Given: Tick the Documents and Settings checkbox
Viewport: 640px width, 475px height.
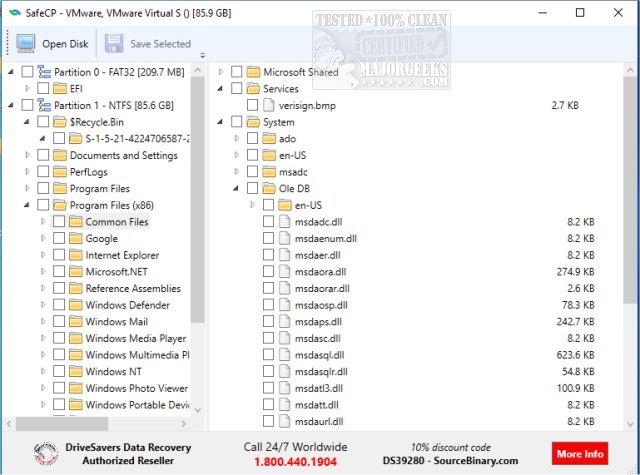Looking at the screenshot, I should (43, 155).
